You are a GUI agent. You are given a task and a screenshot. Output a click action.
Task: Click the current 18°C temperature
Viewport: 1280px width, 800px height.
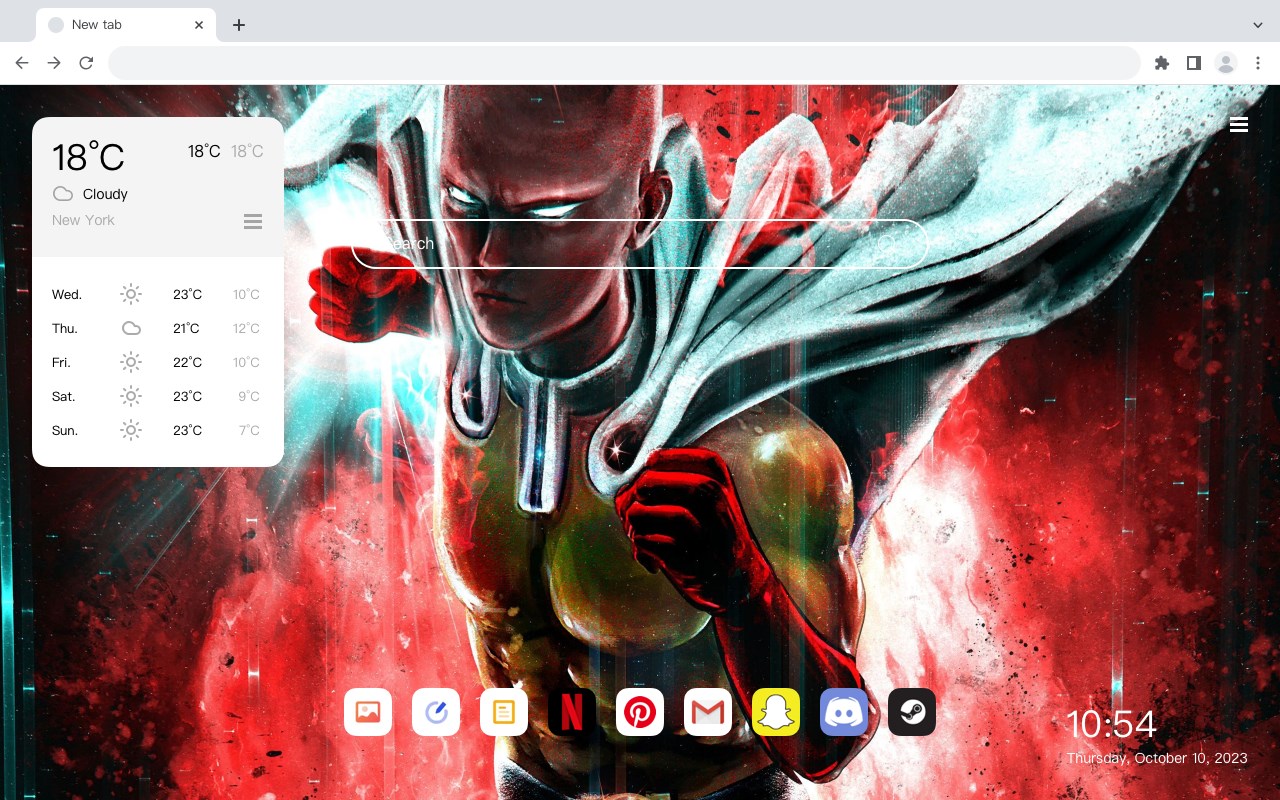[x=88, y=157]
